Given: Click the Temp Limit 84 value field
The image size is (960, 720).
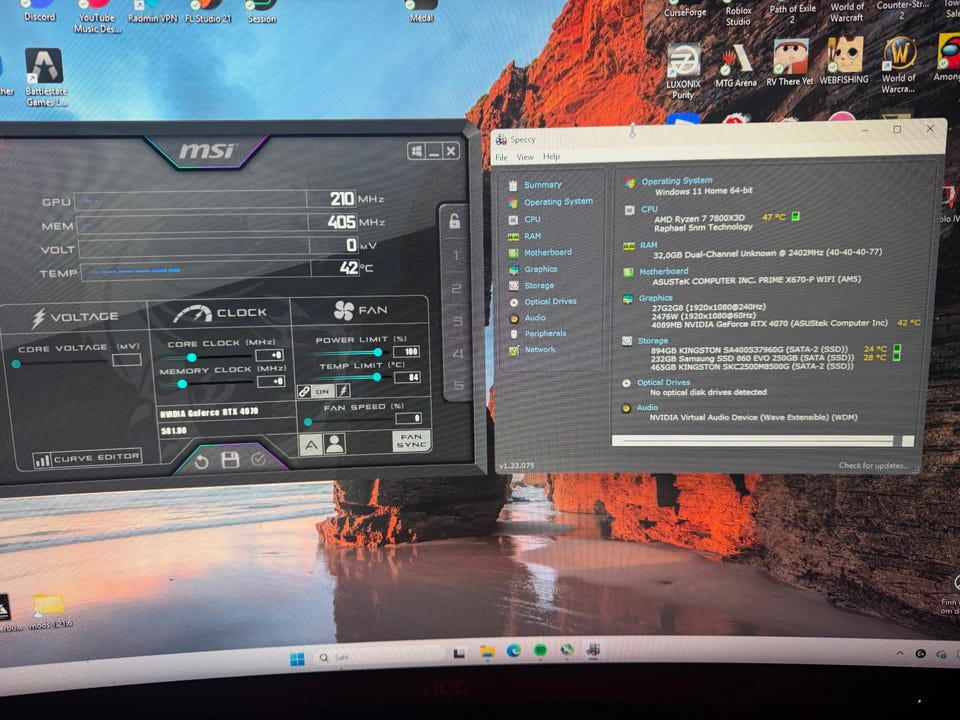Looking at the screenshot, I should (x=407, y=377).
